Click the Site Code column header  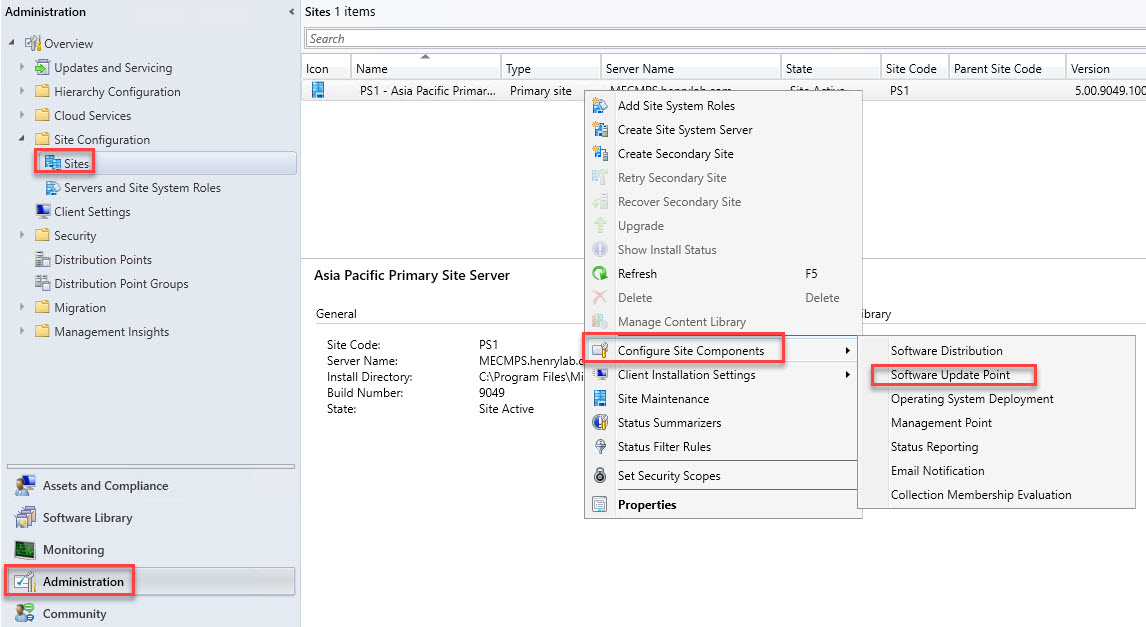click(911, 69)
